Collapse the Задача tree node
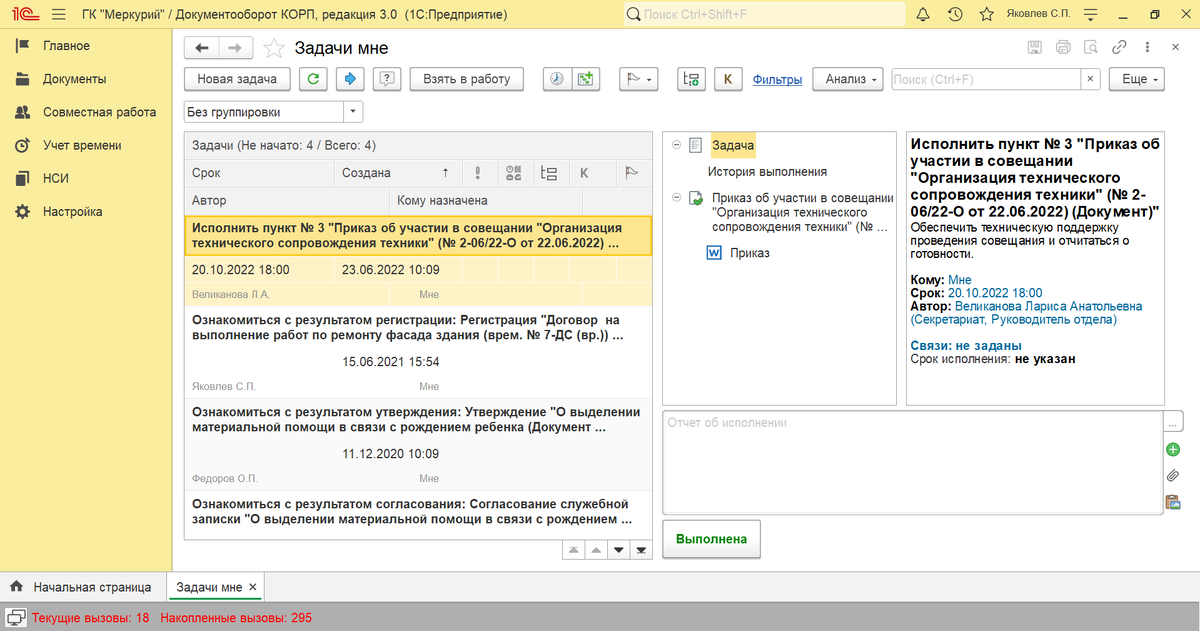This screenshot has width=1200, height=631. tap(677, 145)
